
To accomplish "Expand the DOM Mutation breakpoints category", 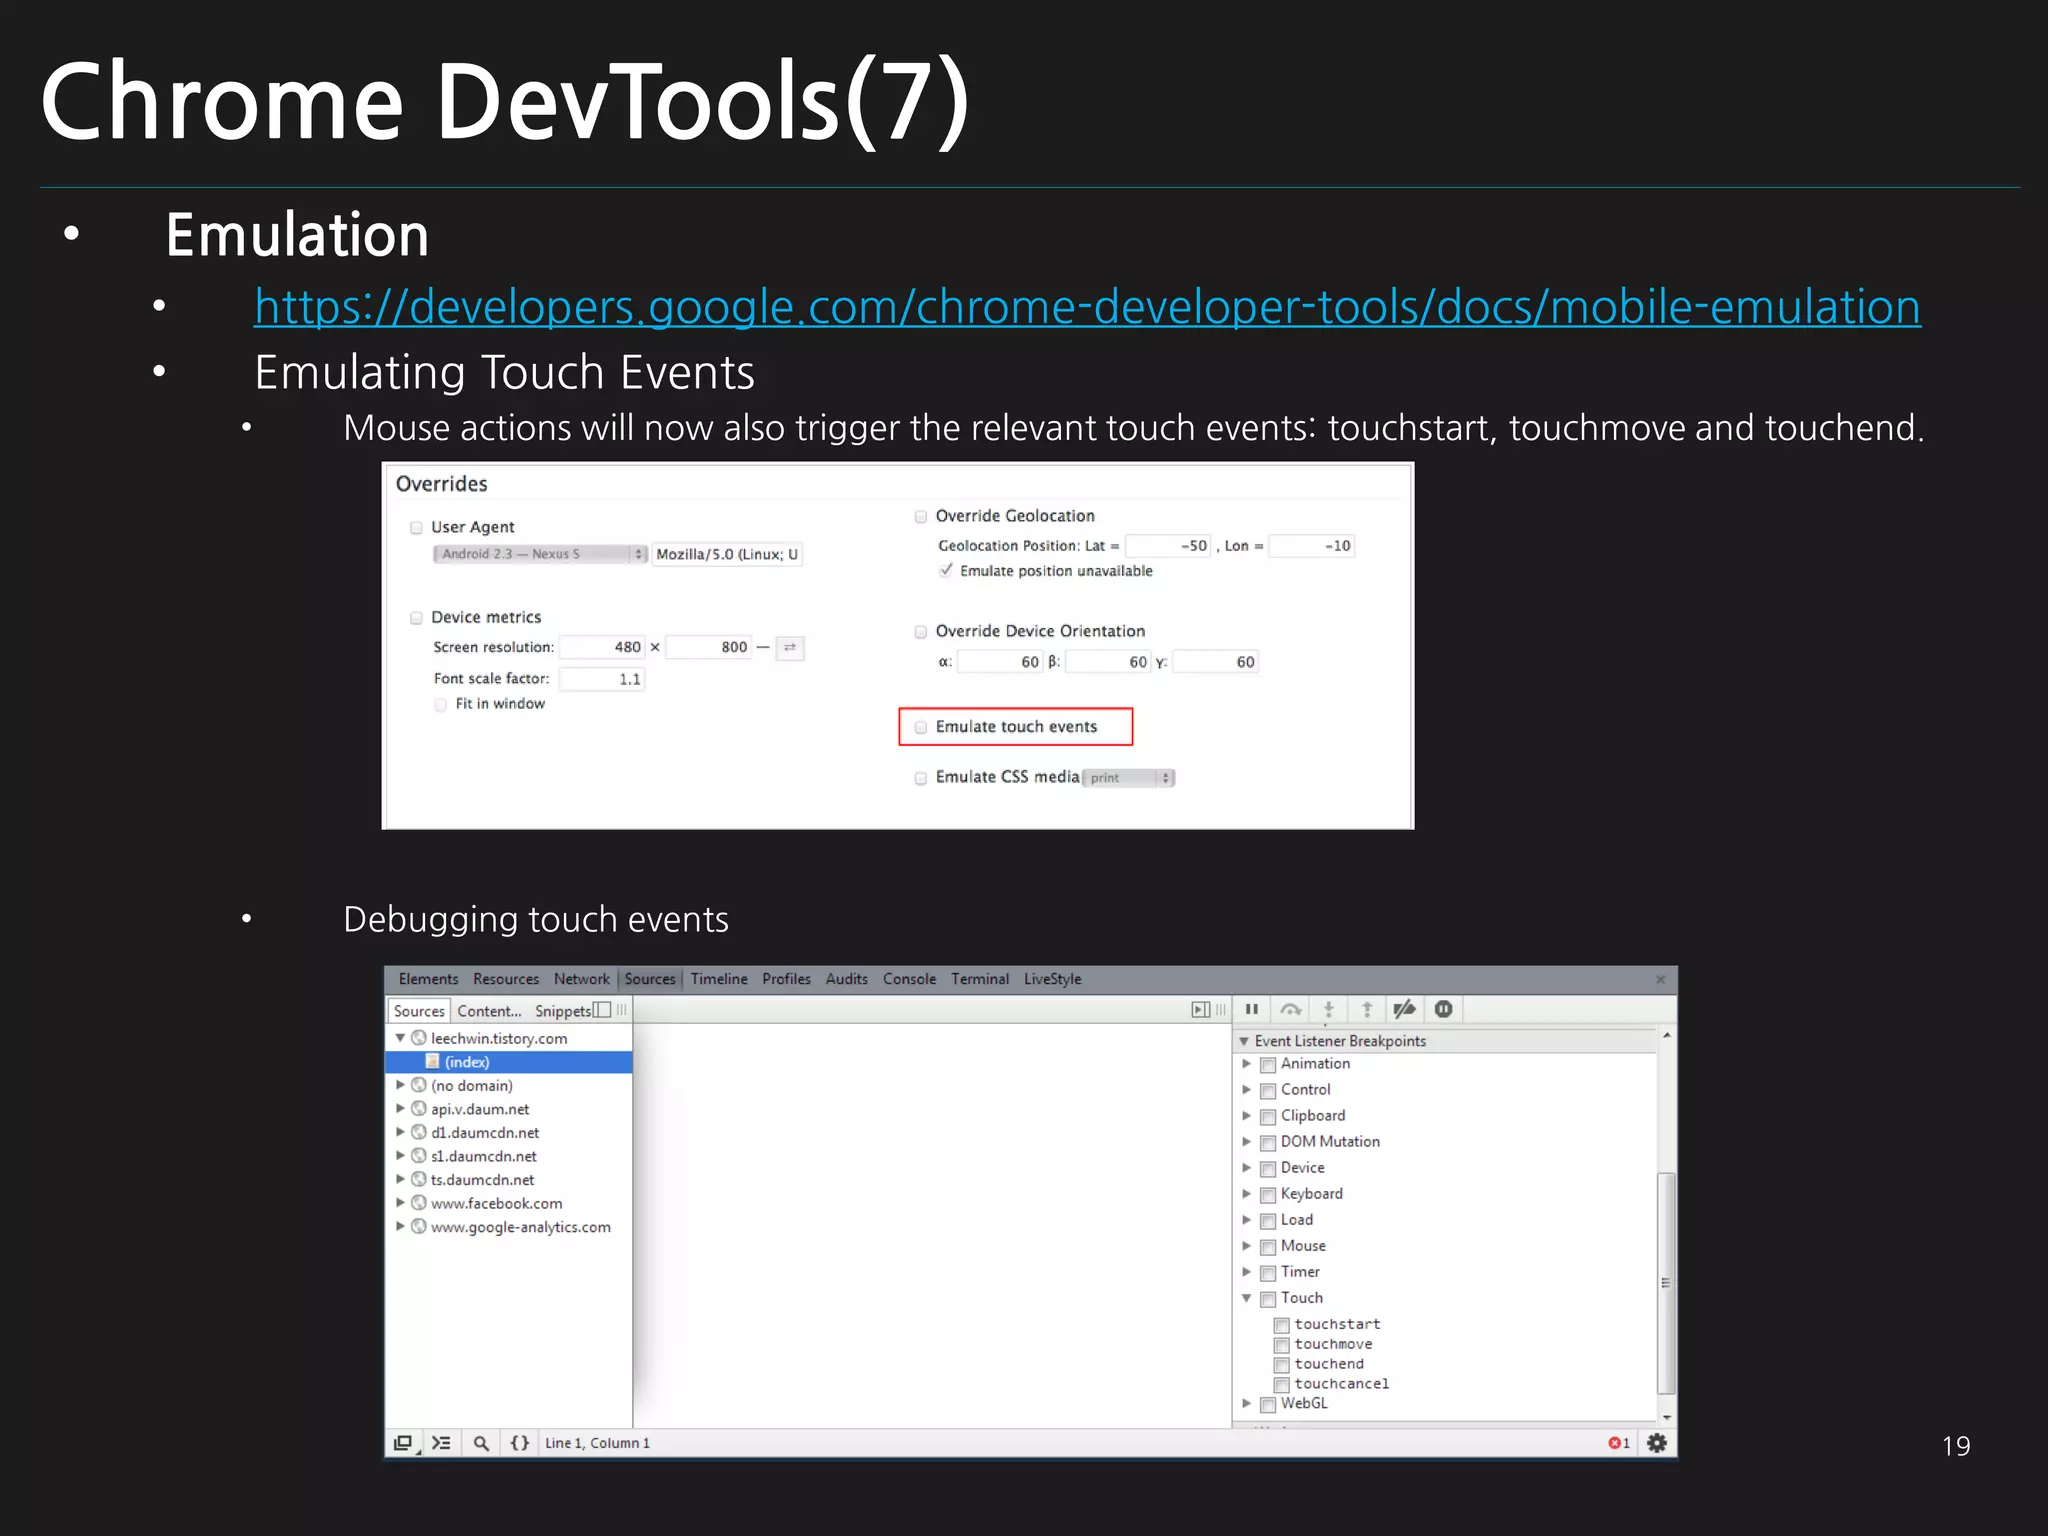I will tap(1247, 1142).
